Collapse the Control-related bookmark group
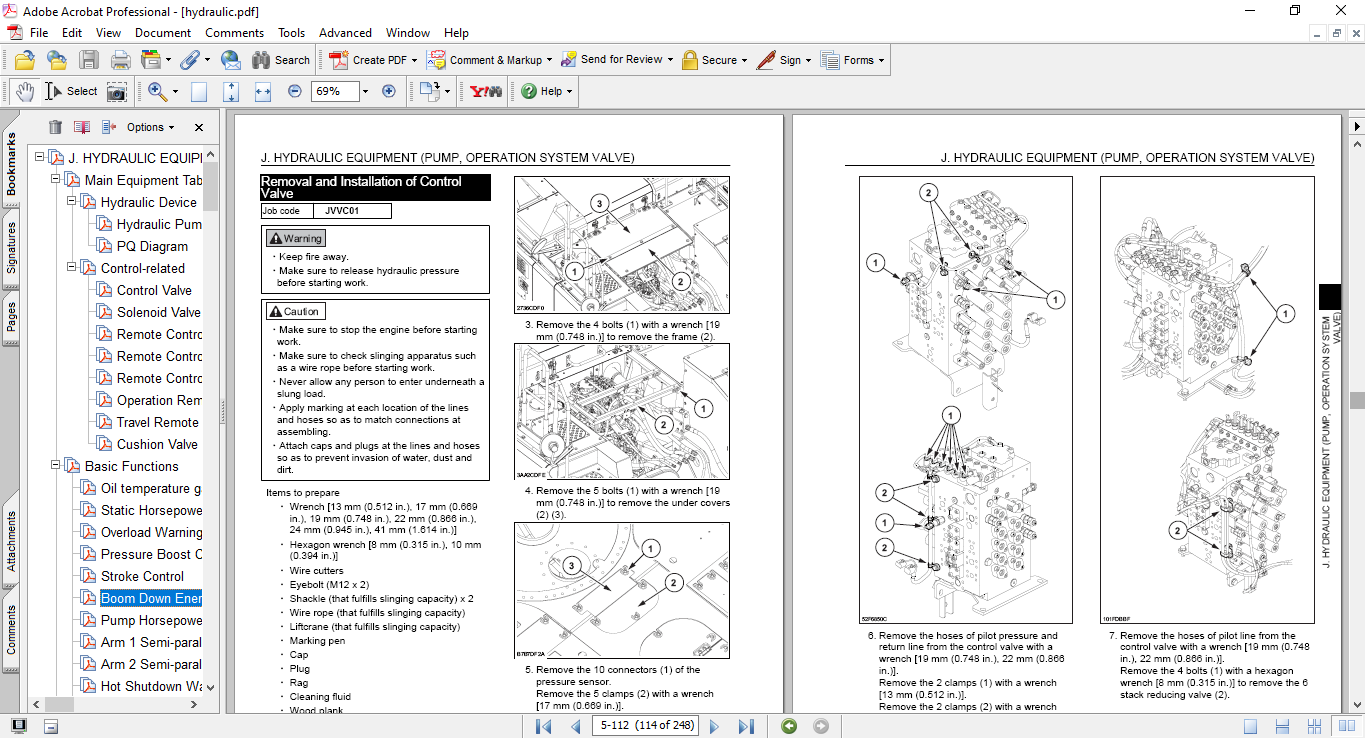Viewport: 1365px width, 738px height. (x=72, y=268)
